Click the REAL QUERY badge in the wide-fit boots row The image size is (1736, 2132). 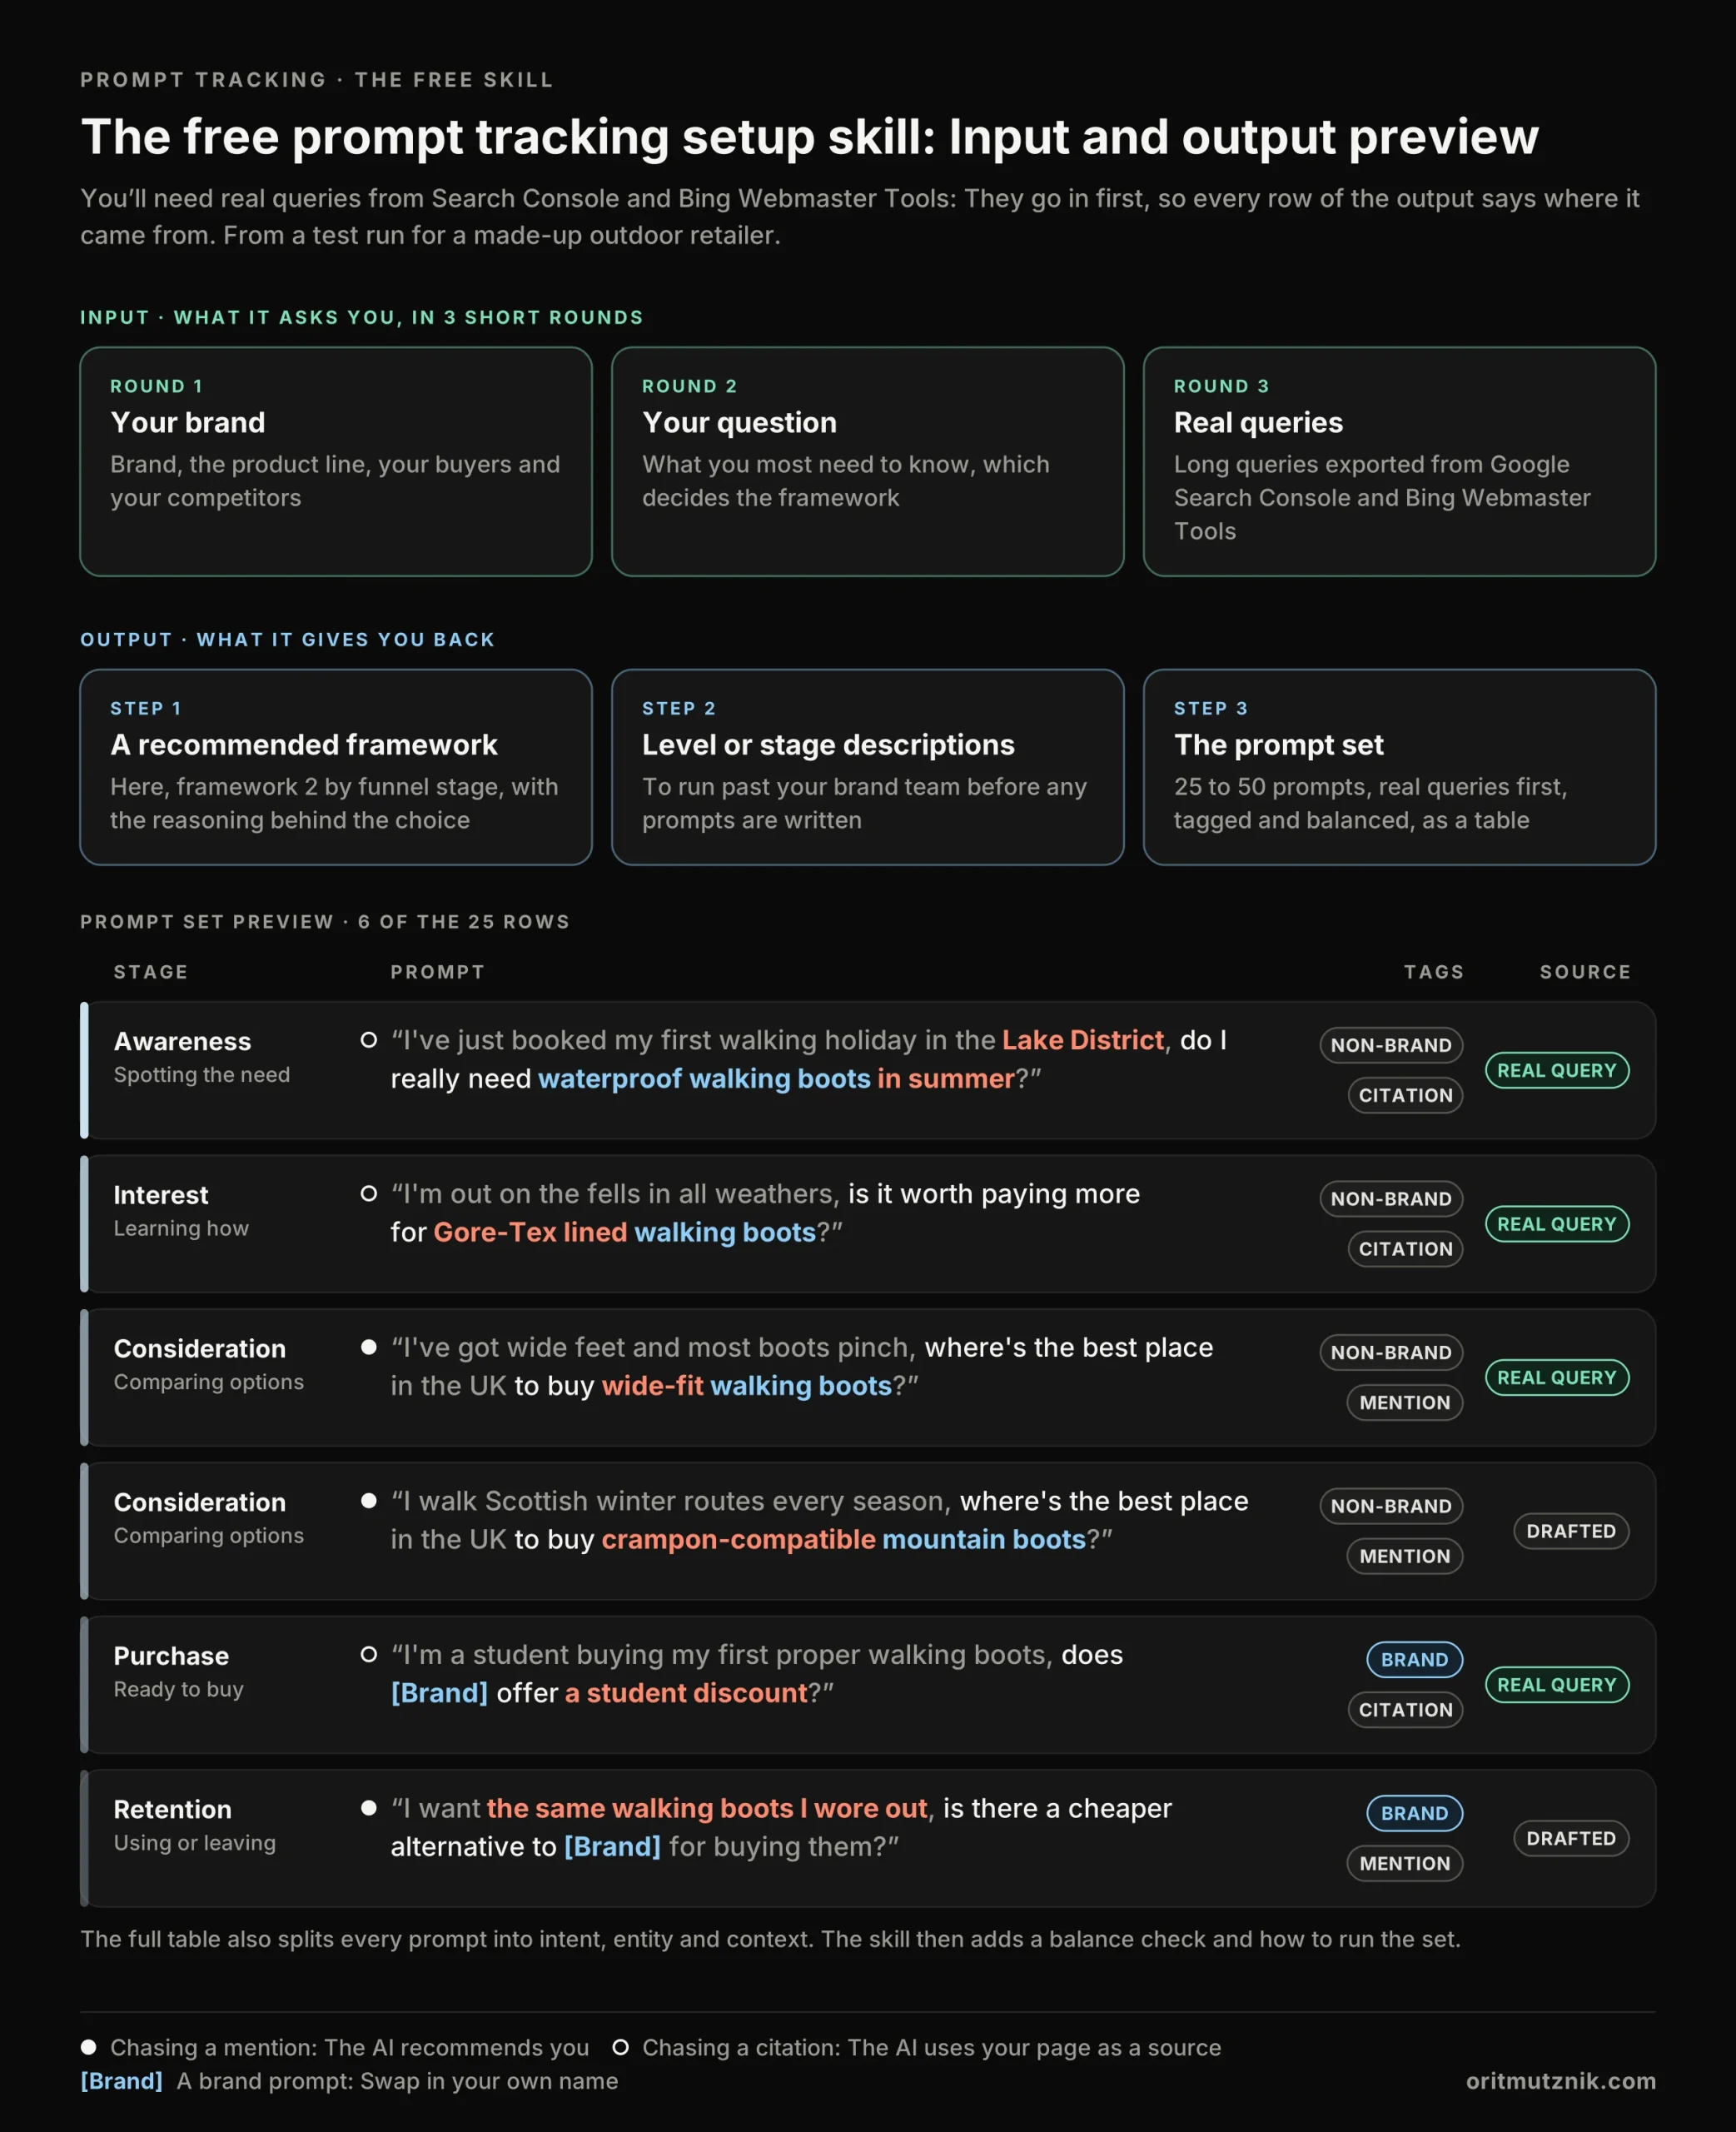pos(1557,1377)
